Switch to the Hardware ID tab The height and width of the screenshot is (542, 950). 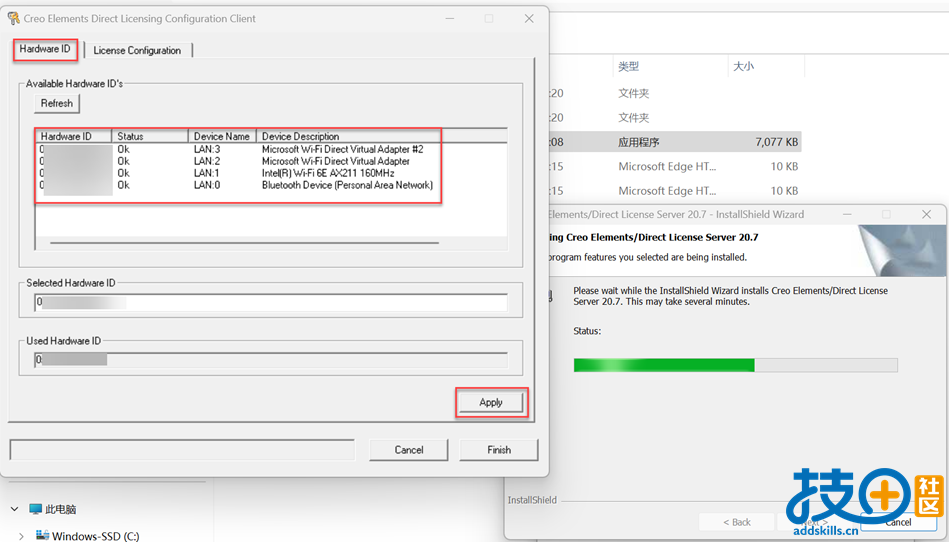(x=45, y=49)
